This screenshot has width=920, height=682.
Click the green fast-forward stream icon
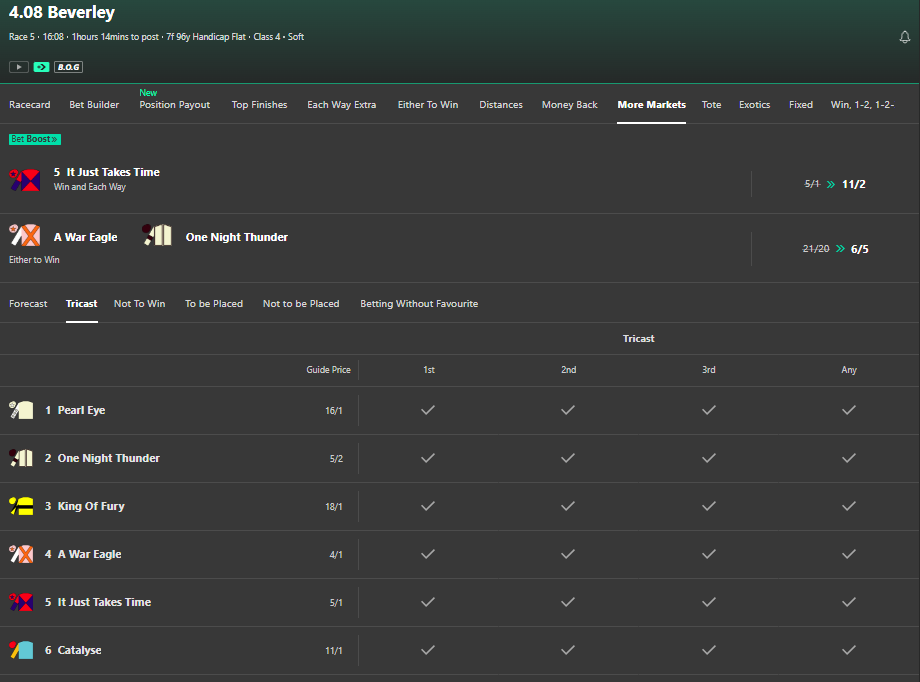pyautogui.click(x=39, y=67)
